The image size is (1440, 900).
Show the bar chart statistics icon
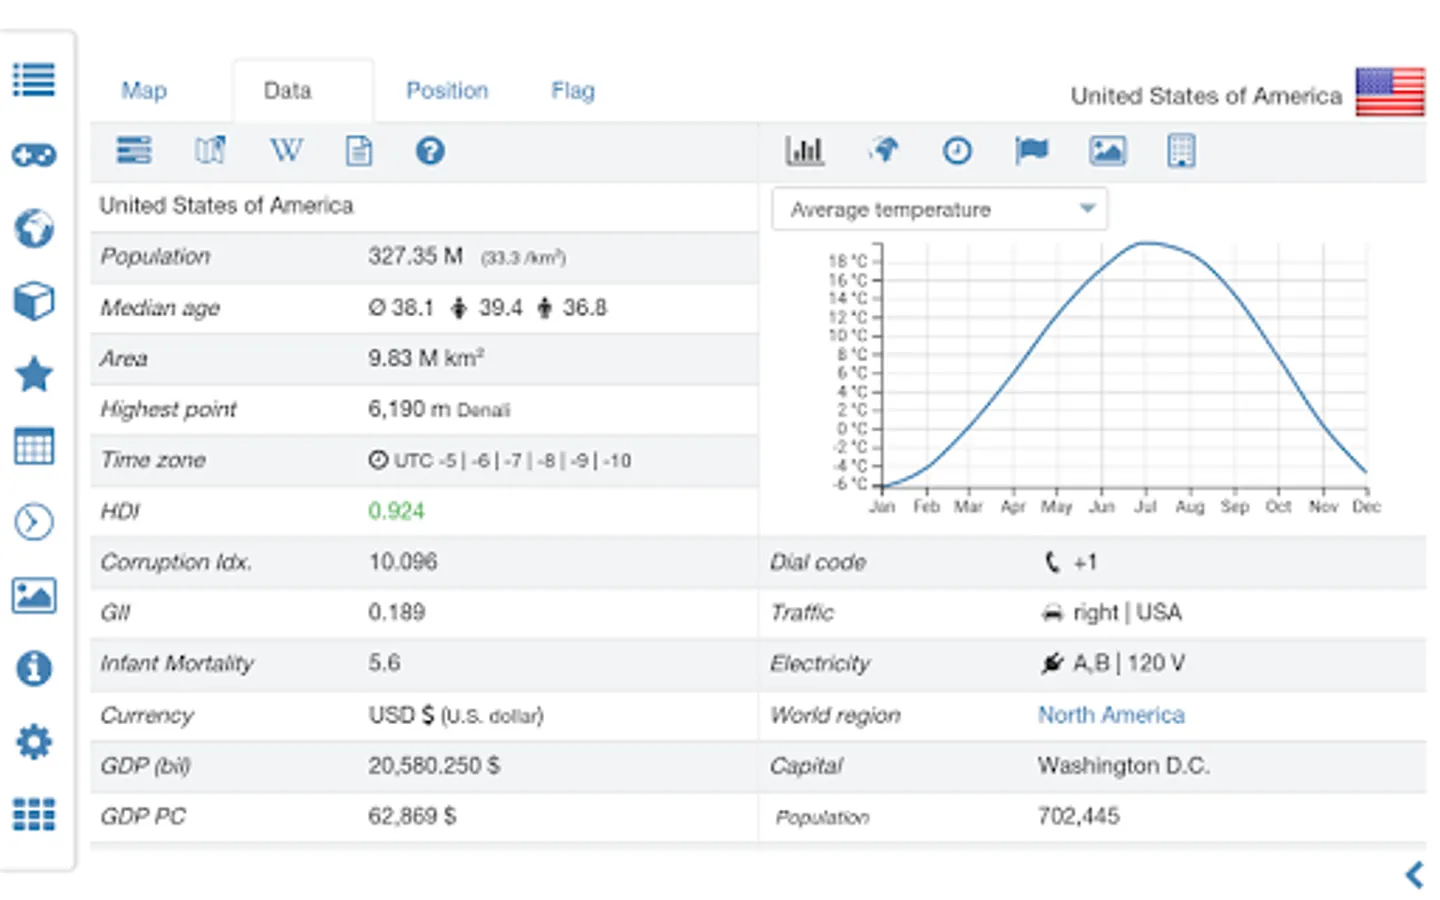[x=804, y=151]
